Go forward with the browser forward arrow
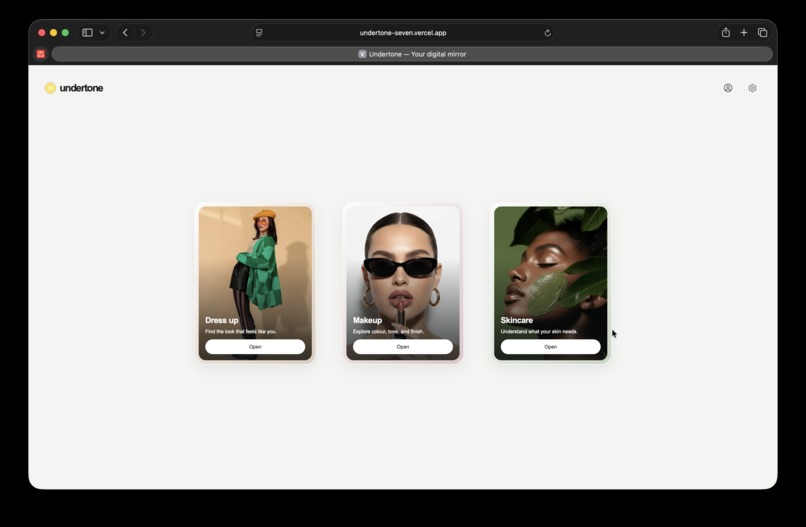The height and width of the screenshot is (527, 806). [x=143, y=32]
